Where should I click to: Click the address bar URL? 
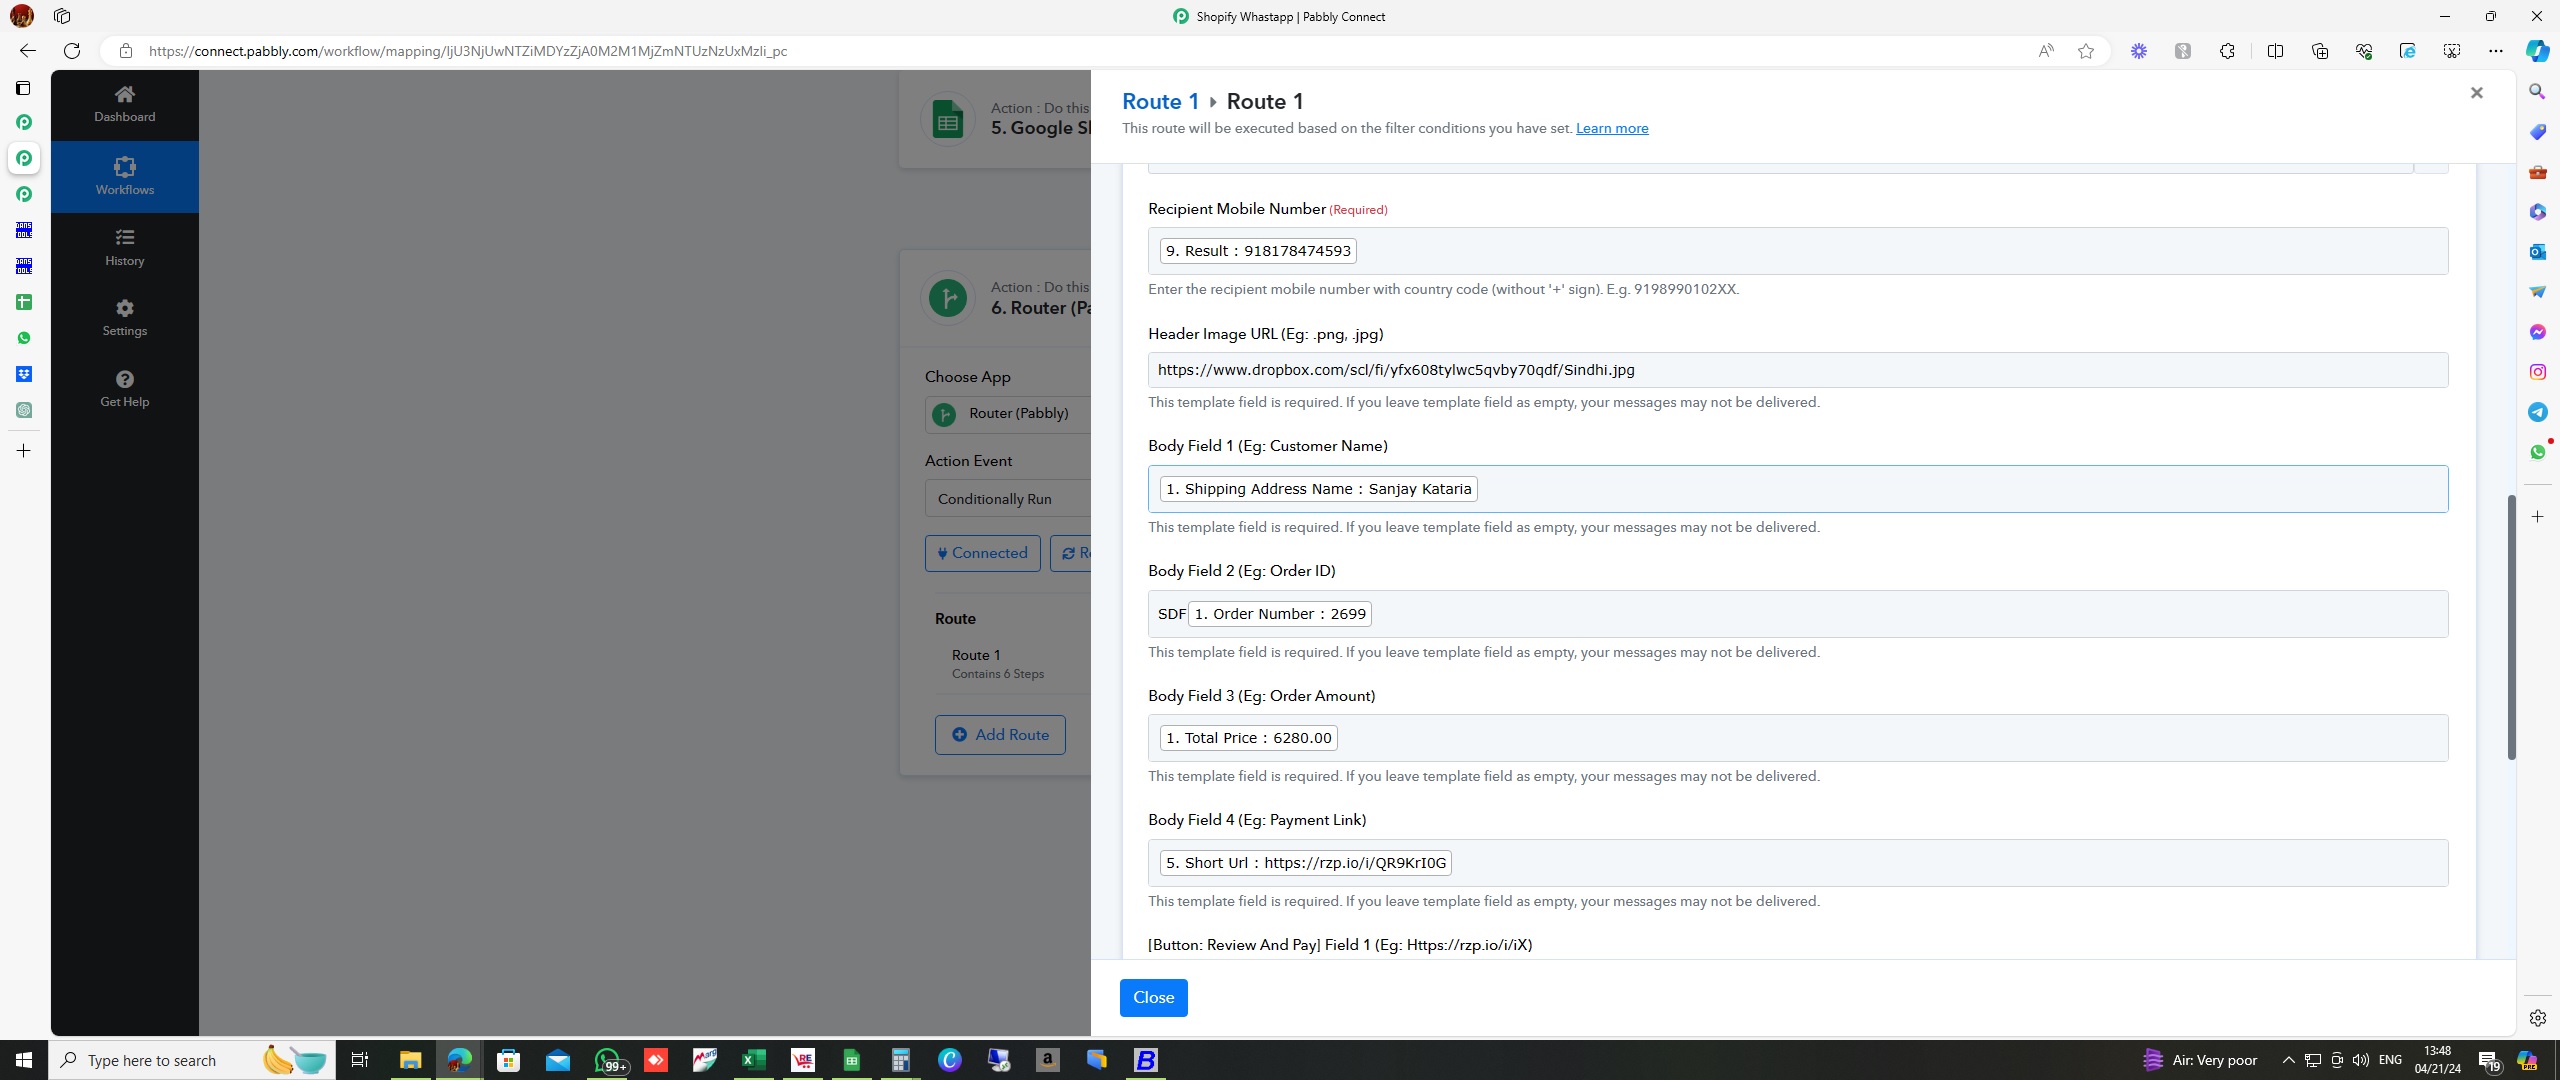click(468, 51)
